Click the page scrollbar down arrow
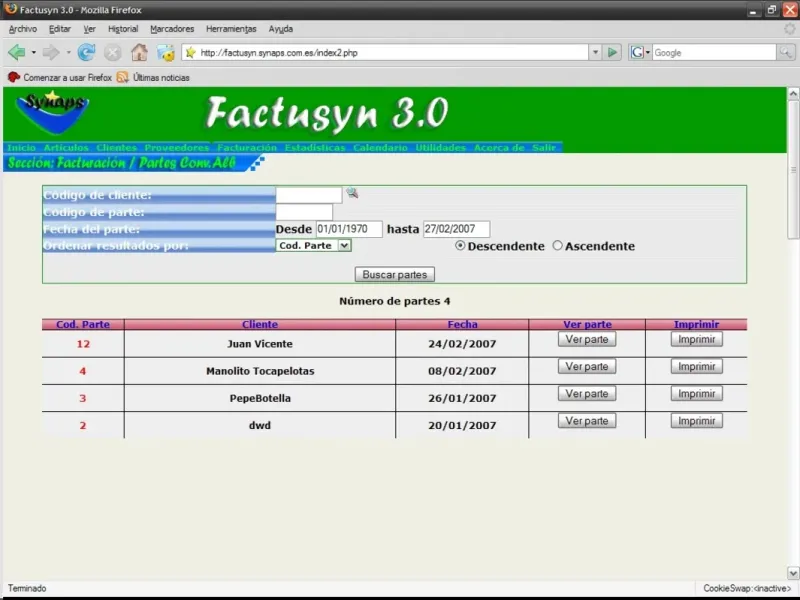The height and width of the screenshot is (600, 800). (793, 572)
